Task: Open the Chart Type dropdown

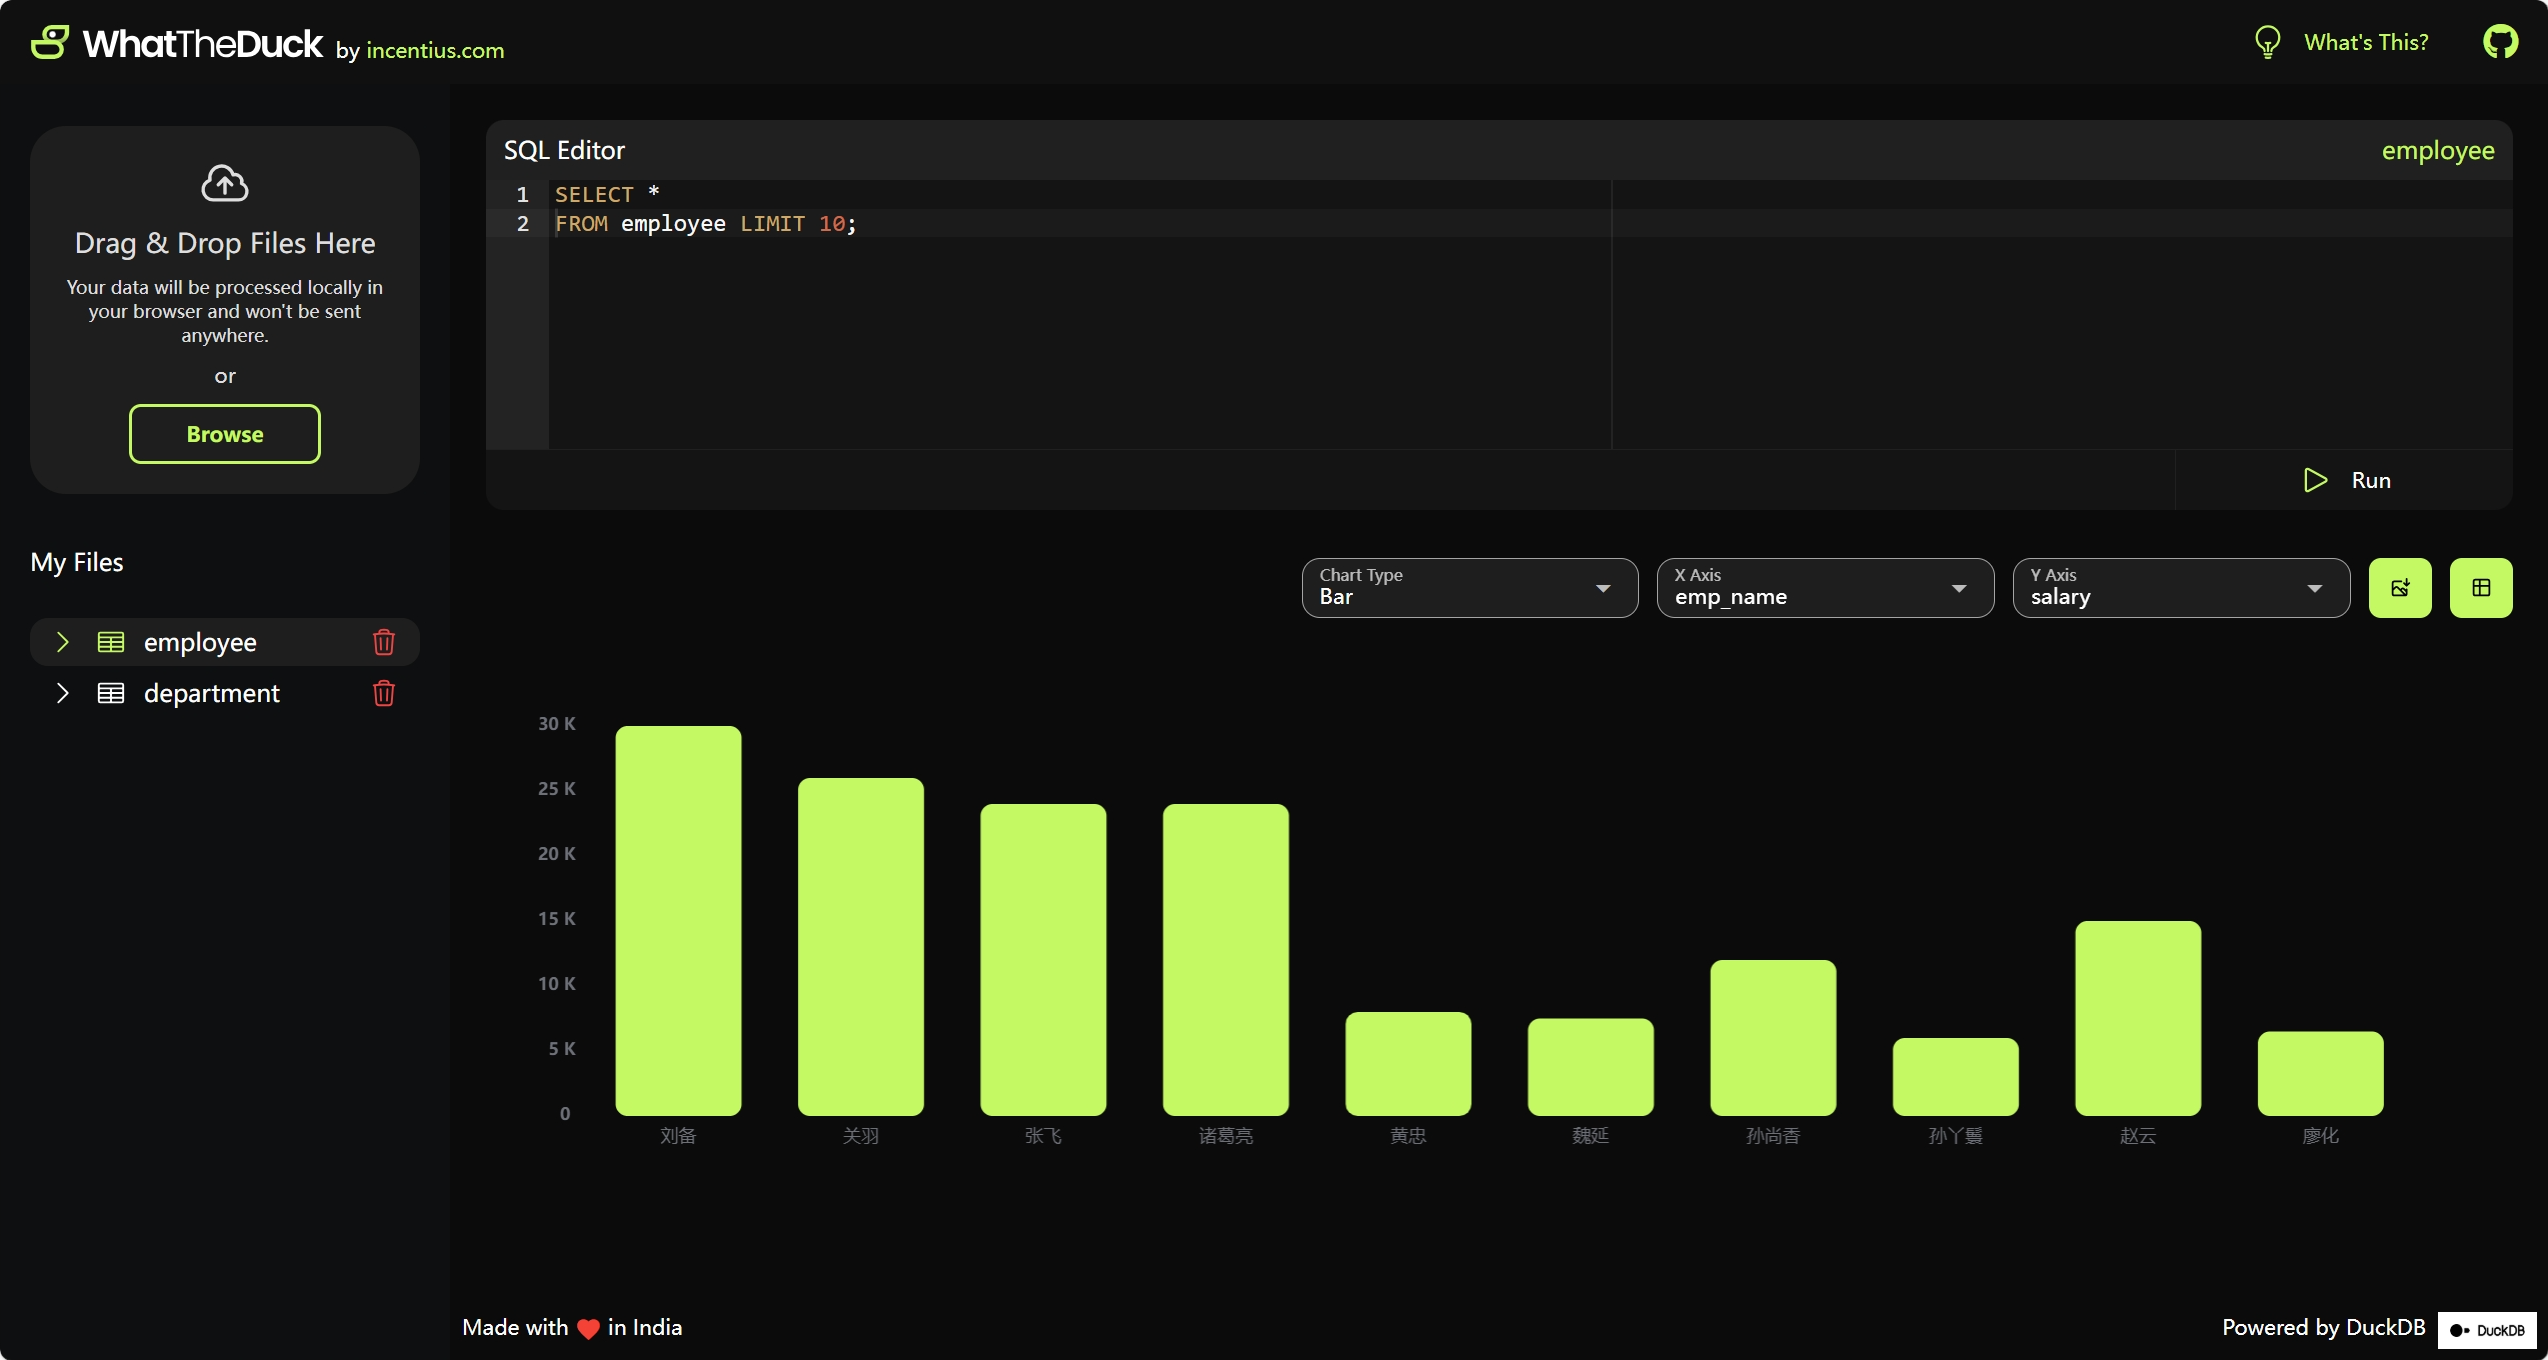Action: 1469,588
